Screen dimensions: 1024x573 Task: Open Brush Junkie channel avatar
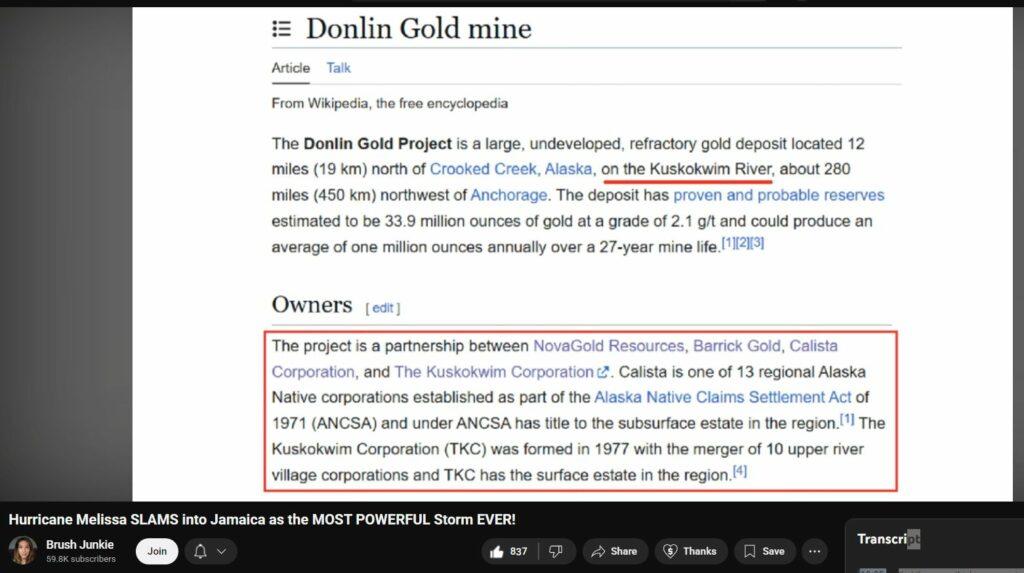coord(24,551)
